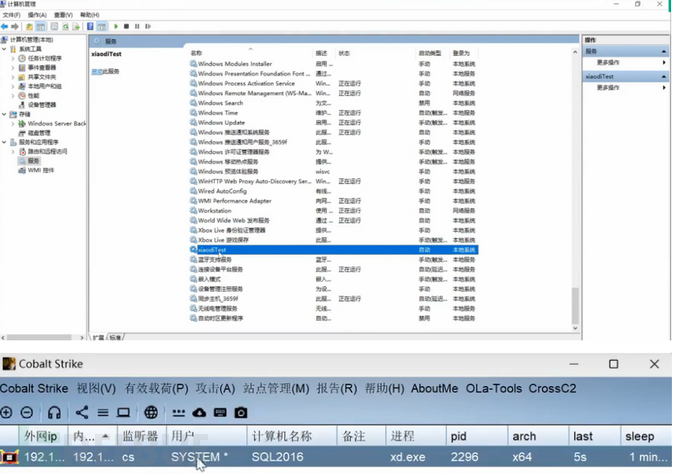This screenshot has width=690, height=474.
Task: Click the green Start Service play icon
Action: 115,26
